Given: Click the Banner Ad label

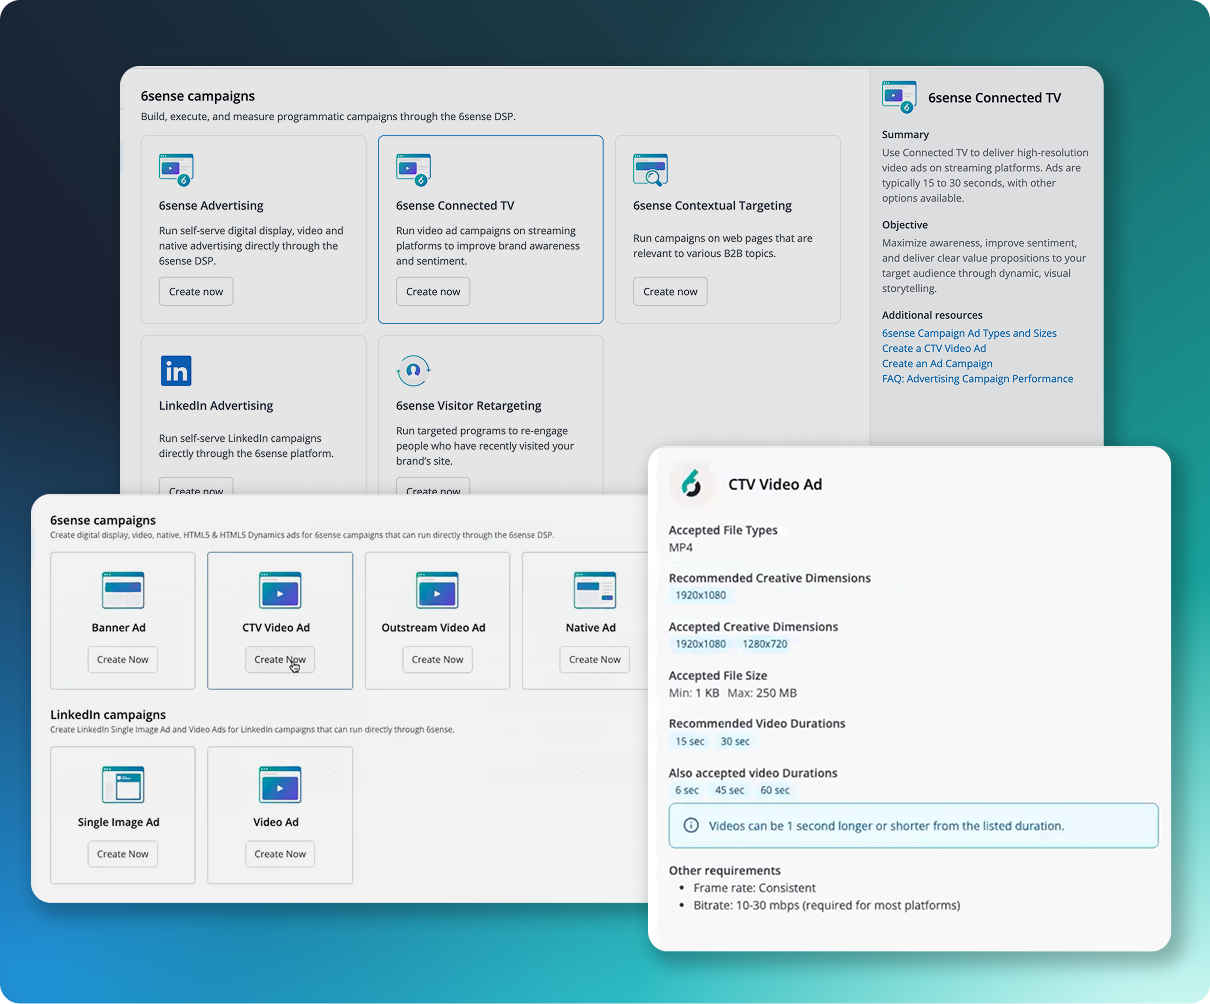Looking at the screenshot, I should point(119,628).
